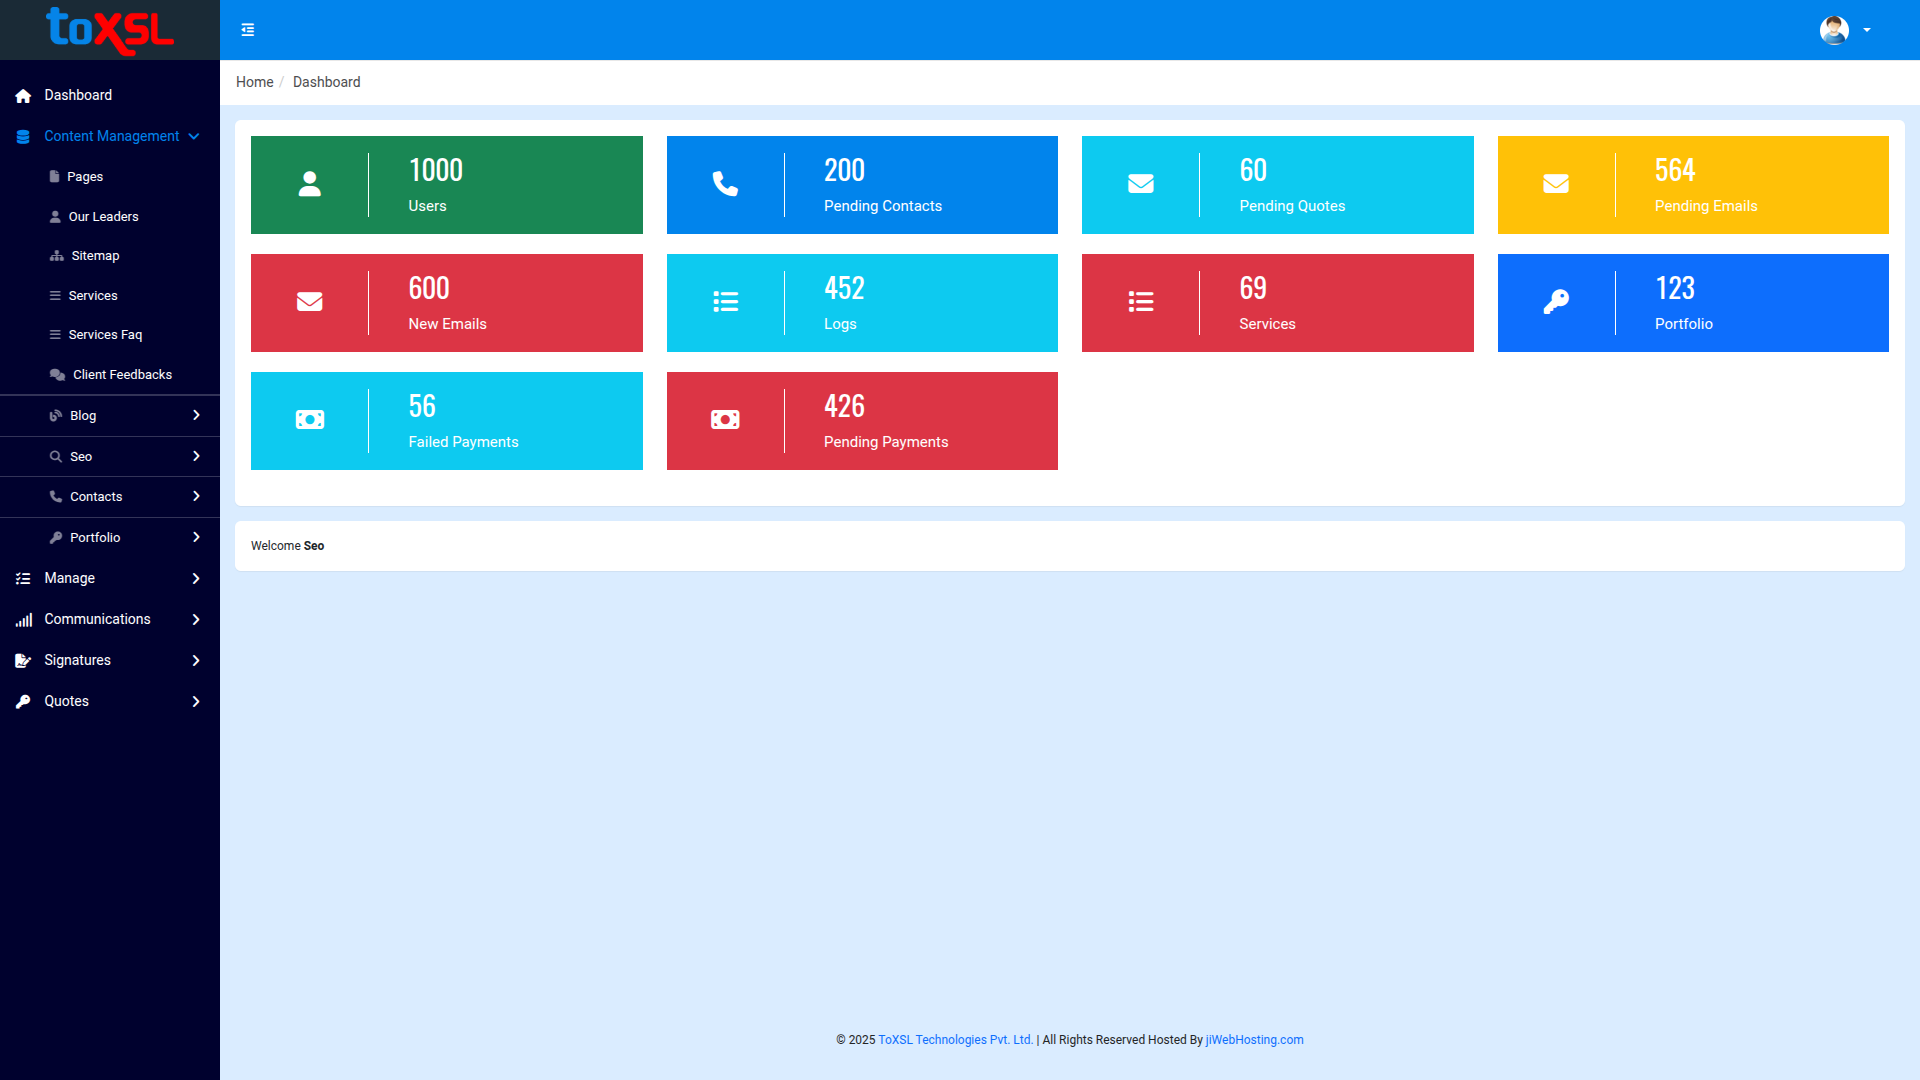Image resolution: width=1920 pixels, height=1080 pixels.
Task: Click key icon on Portfolio card
Action: tap(1556, 302)
